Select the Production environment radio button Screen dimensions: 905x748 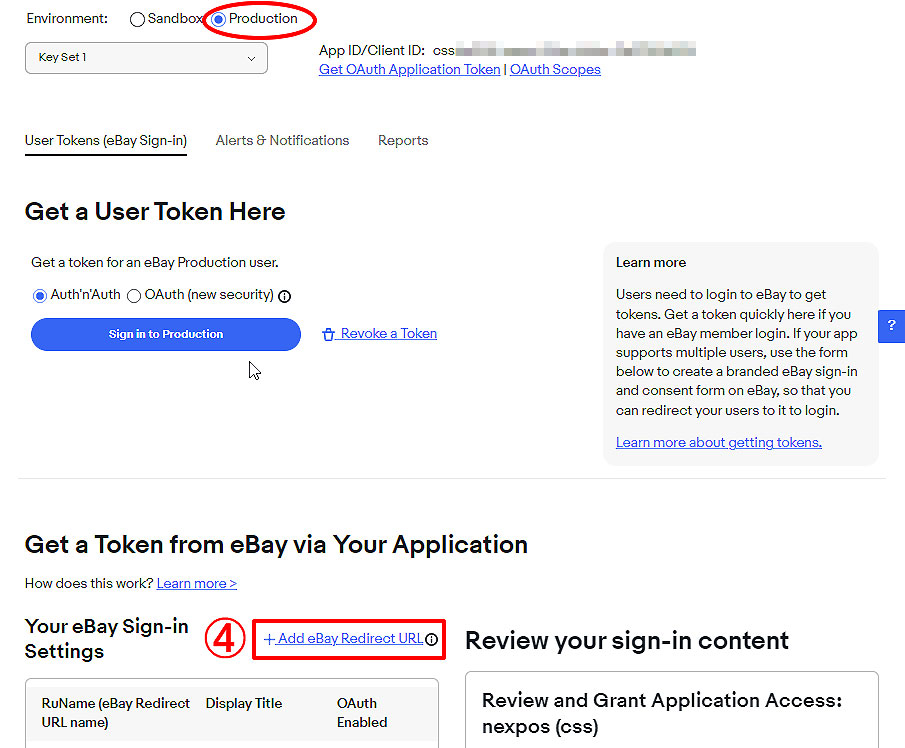[219, 19]
